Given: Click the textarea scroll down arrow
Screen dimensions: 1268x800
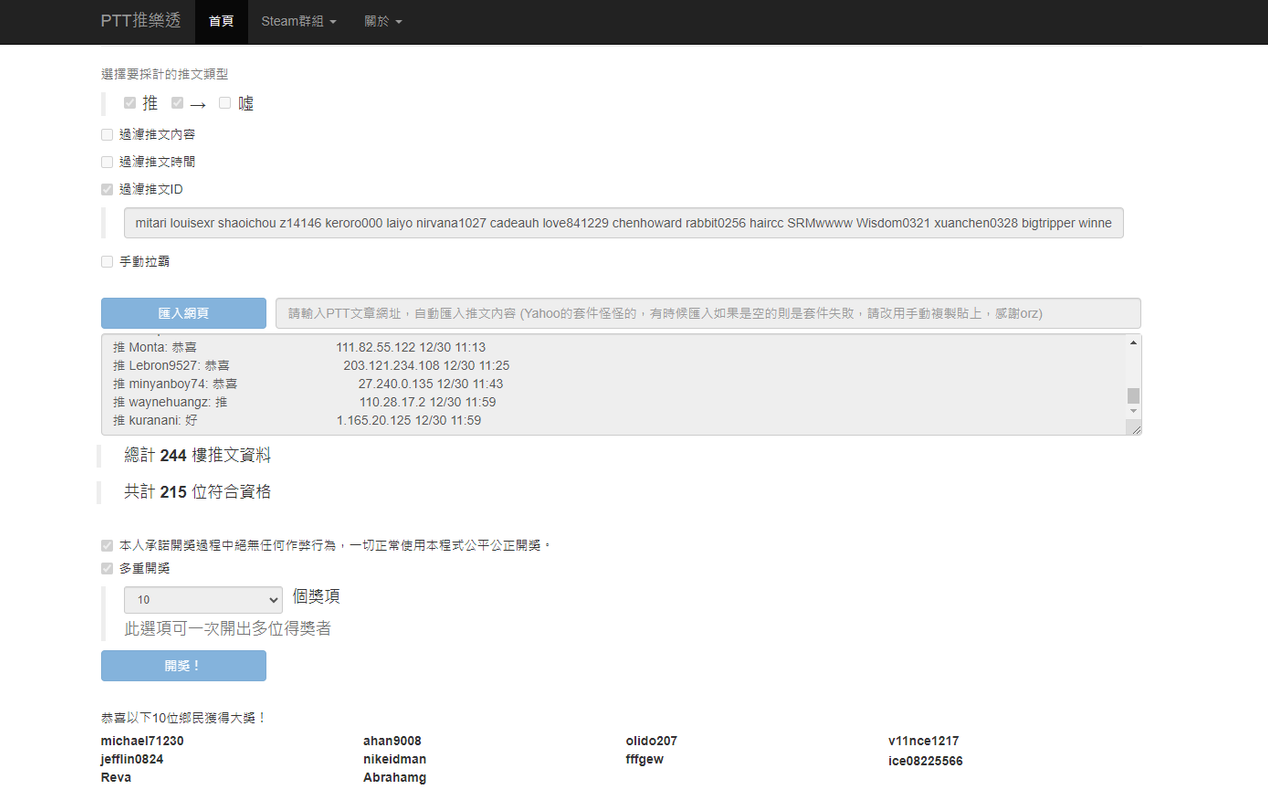Looking at the screenshot, I should (1133, 411).
